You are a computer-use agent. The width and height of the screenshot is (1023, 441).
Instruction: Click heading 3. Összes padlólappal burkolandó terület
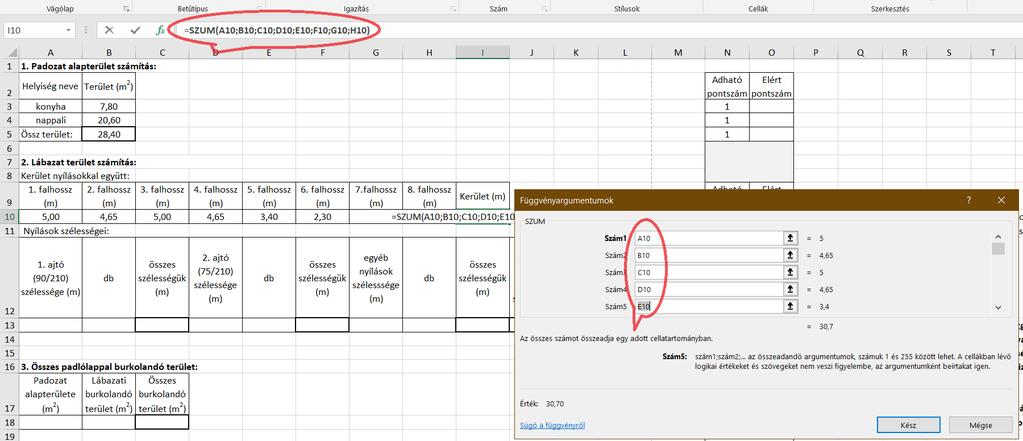(110, 367)
